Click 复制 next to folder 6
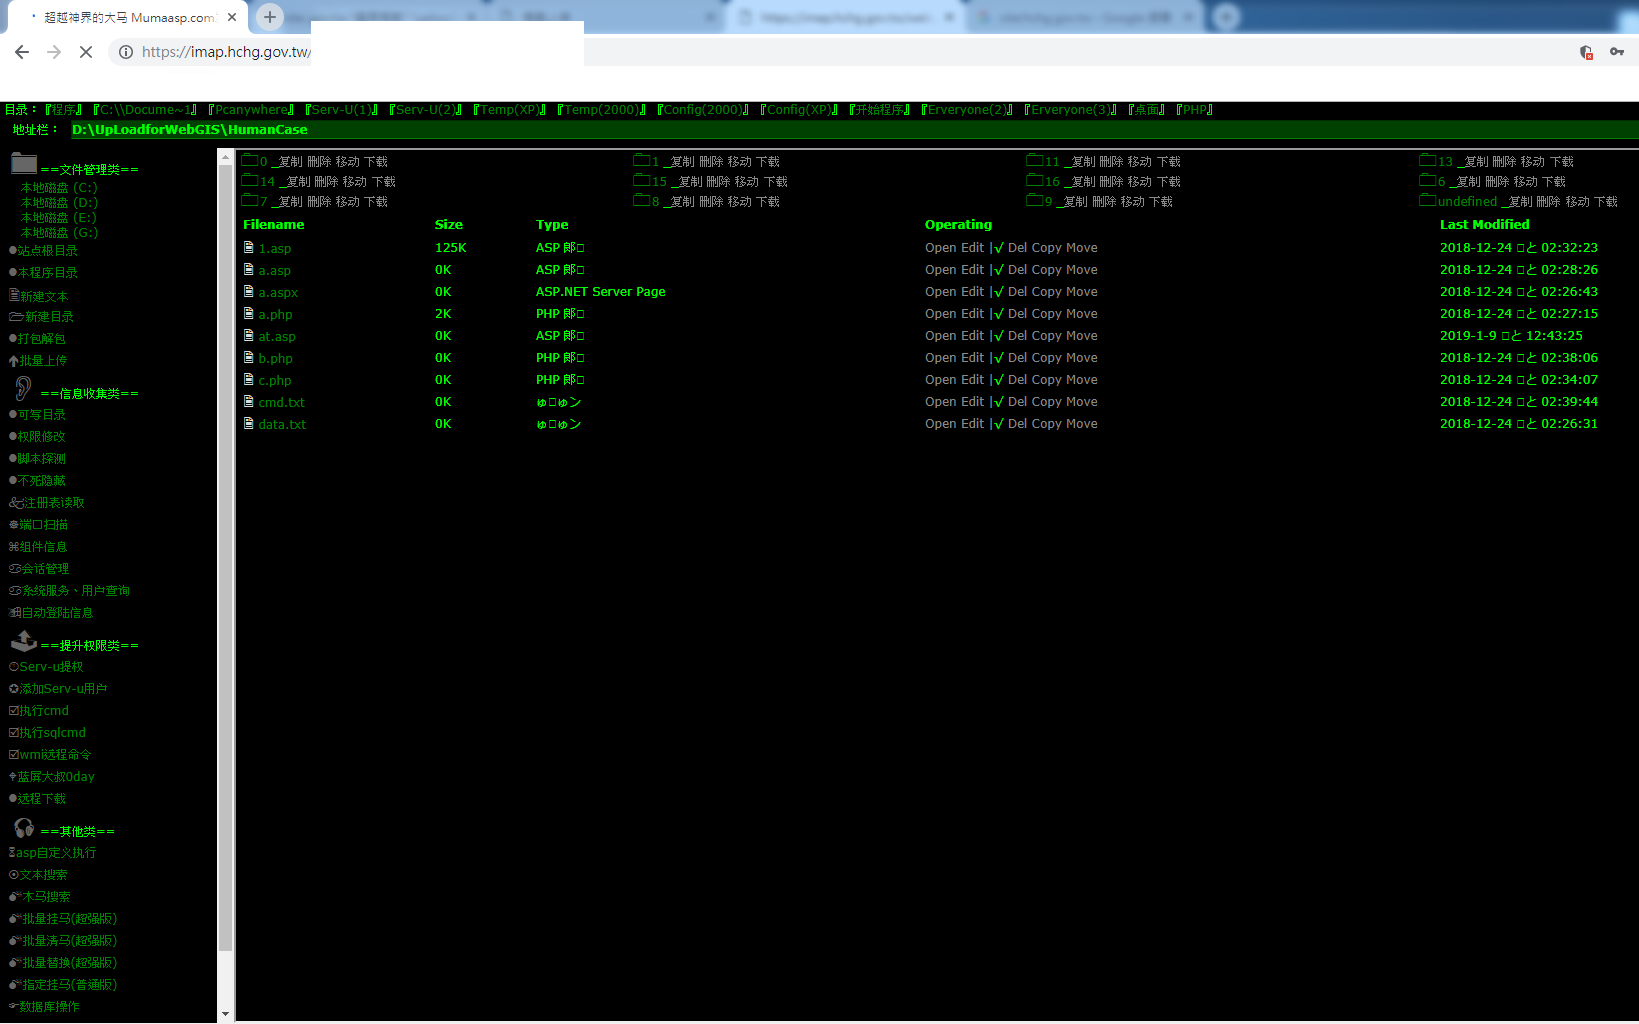 coord(1468,181)
